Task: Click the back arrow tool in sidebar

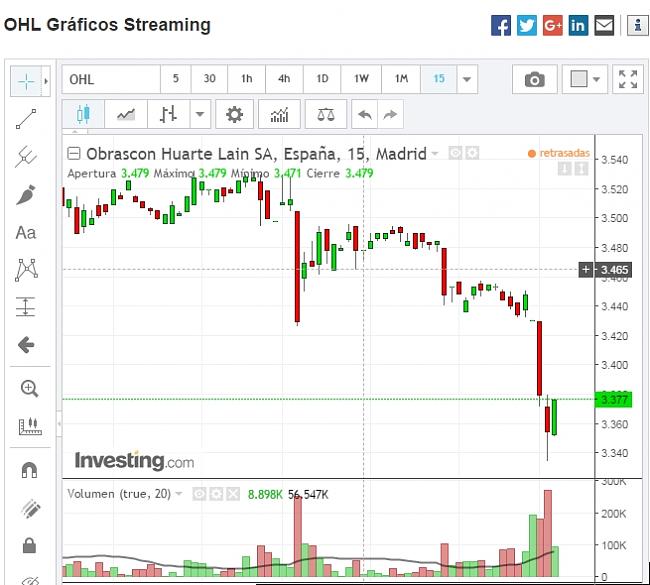Action: tap(26, 345)
